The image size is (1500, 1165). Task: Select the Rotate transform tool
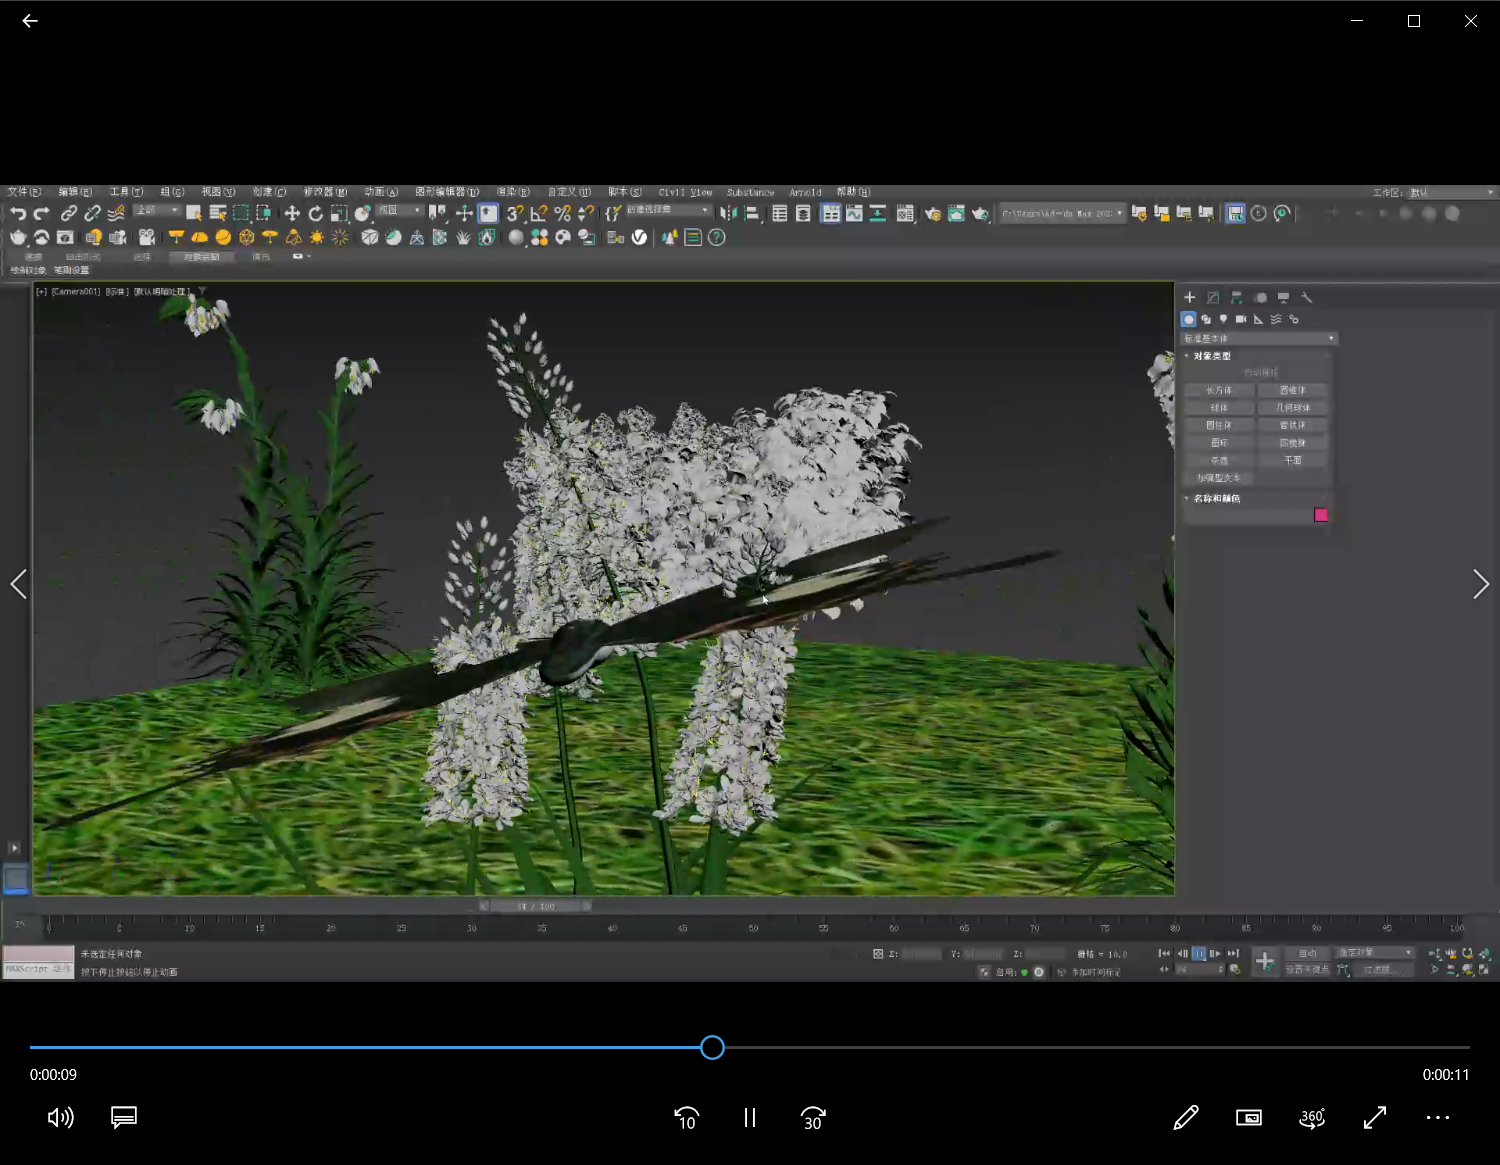(315, 213)
